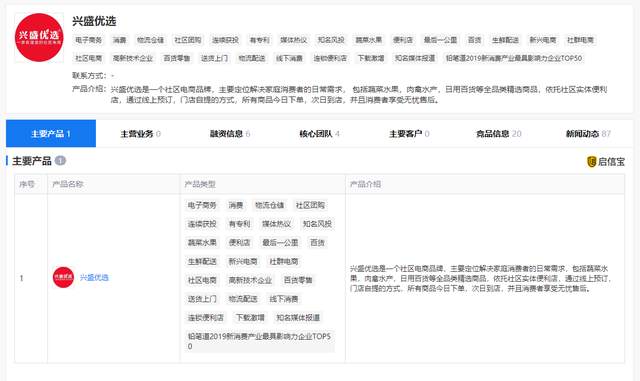
Task: Click the 新兴电商 tag under the company title
Action: (543, 40)
